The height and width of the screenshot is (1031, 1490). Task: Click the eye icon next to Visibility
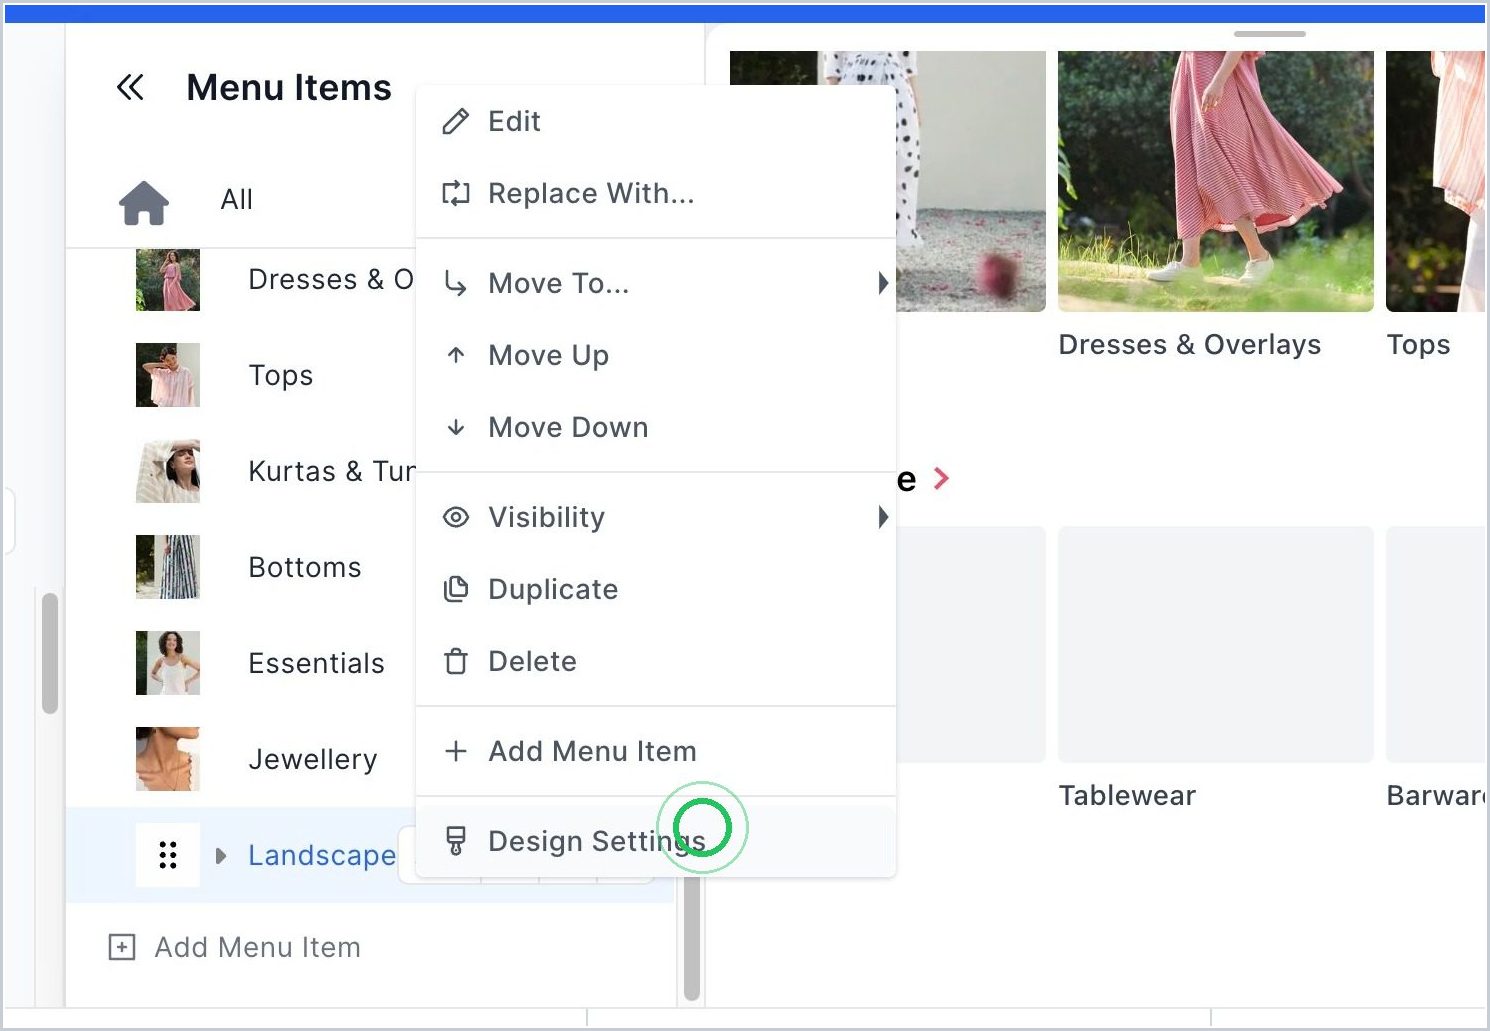(x=456, y=517)
